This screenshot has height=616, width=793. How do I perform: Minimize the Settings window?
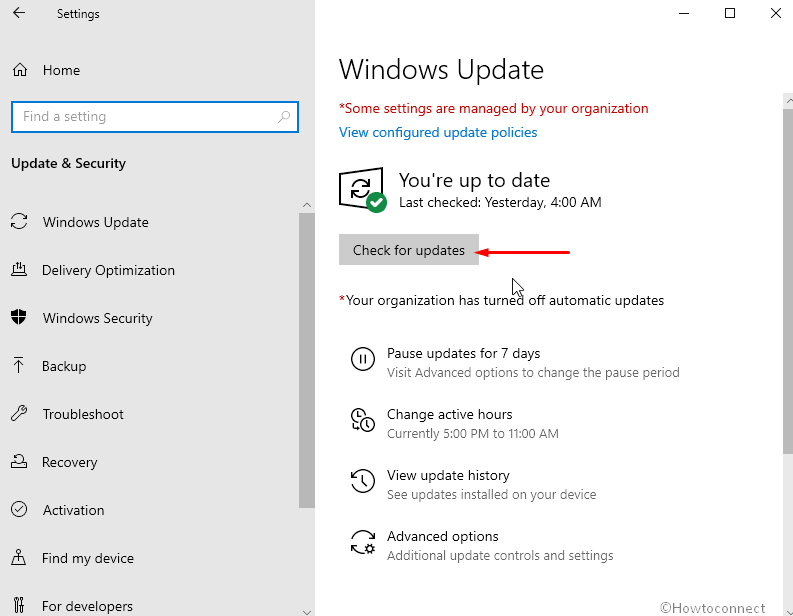684,13
